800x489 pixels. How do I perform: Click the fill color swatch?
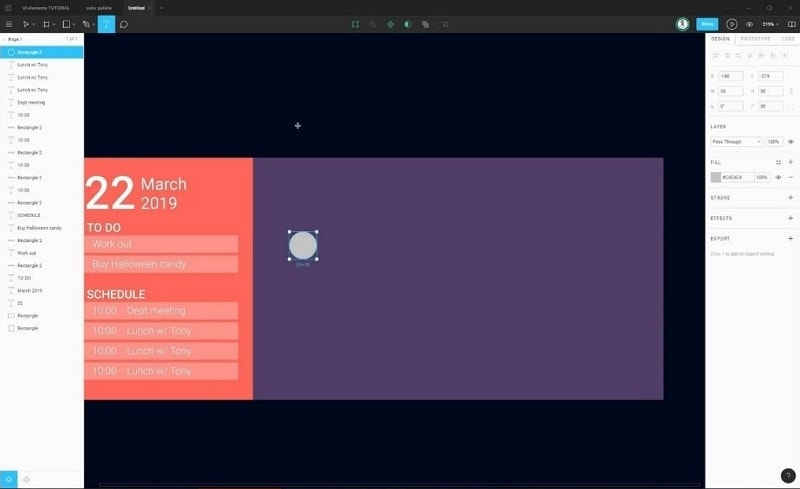(716, 177)
